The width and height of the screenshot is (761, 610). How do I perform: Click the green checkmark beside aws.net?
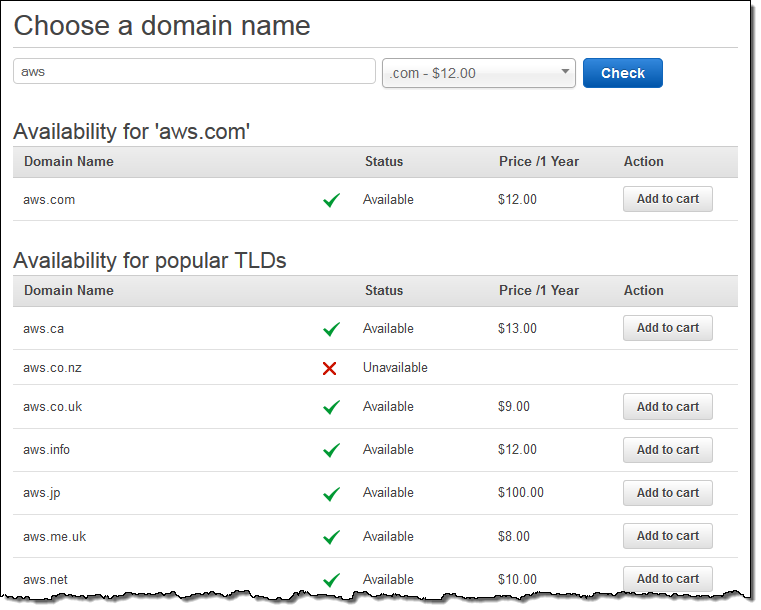click(331, 579)
